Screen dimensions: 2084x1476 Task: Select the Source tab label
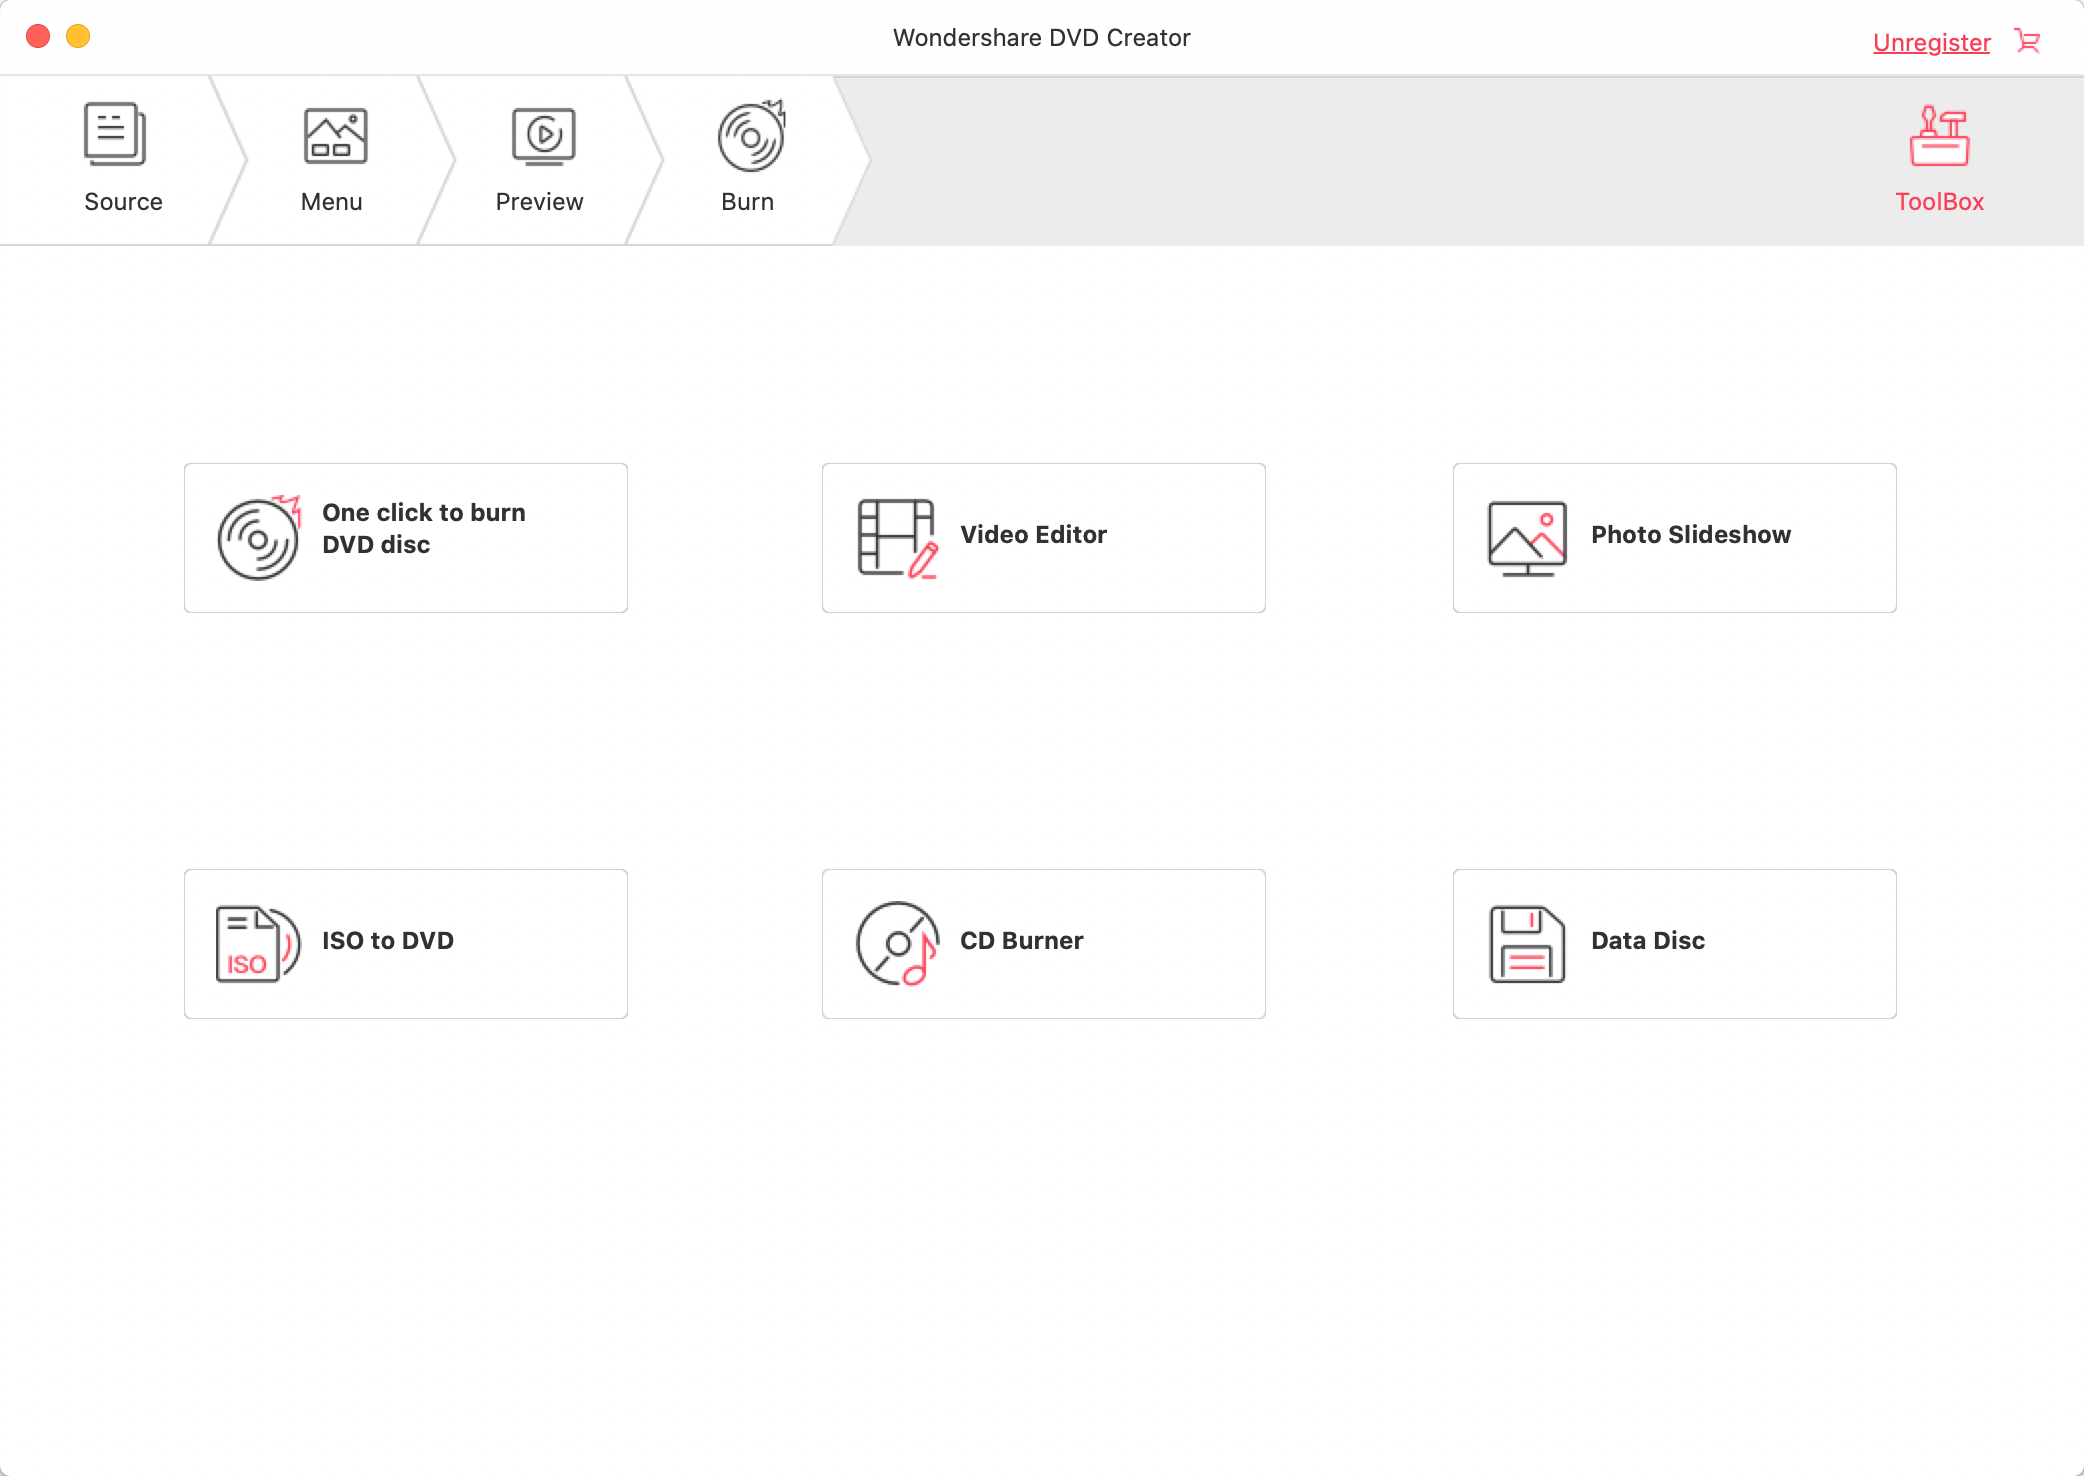(123, 202)
